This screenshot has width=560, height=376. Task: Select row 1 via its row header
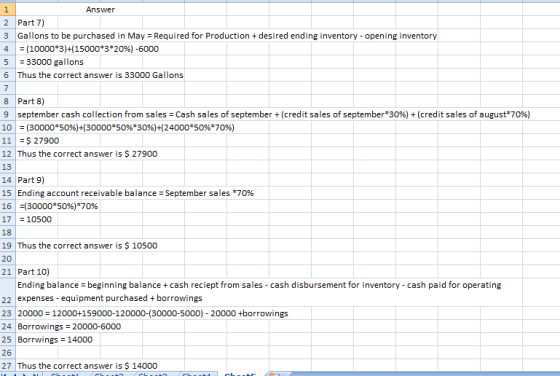(x=7, y=10)
